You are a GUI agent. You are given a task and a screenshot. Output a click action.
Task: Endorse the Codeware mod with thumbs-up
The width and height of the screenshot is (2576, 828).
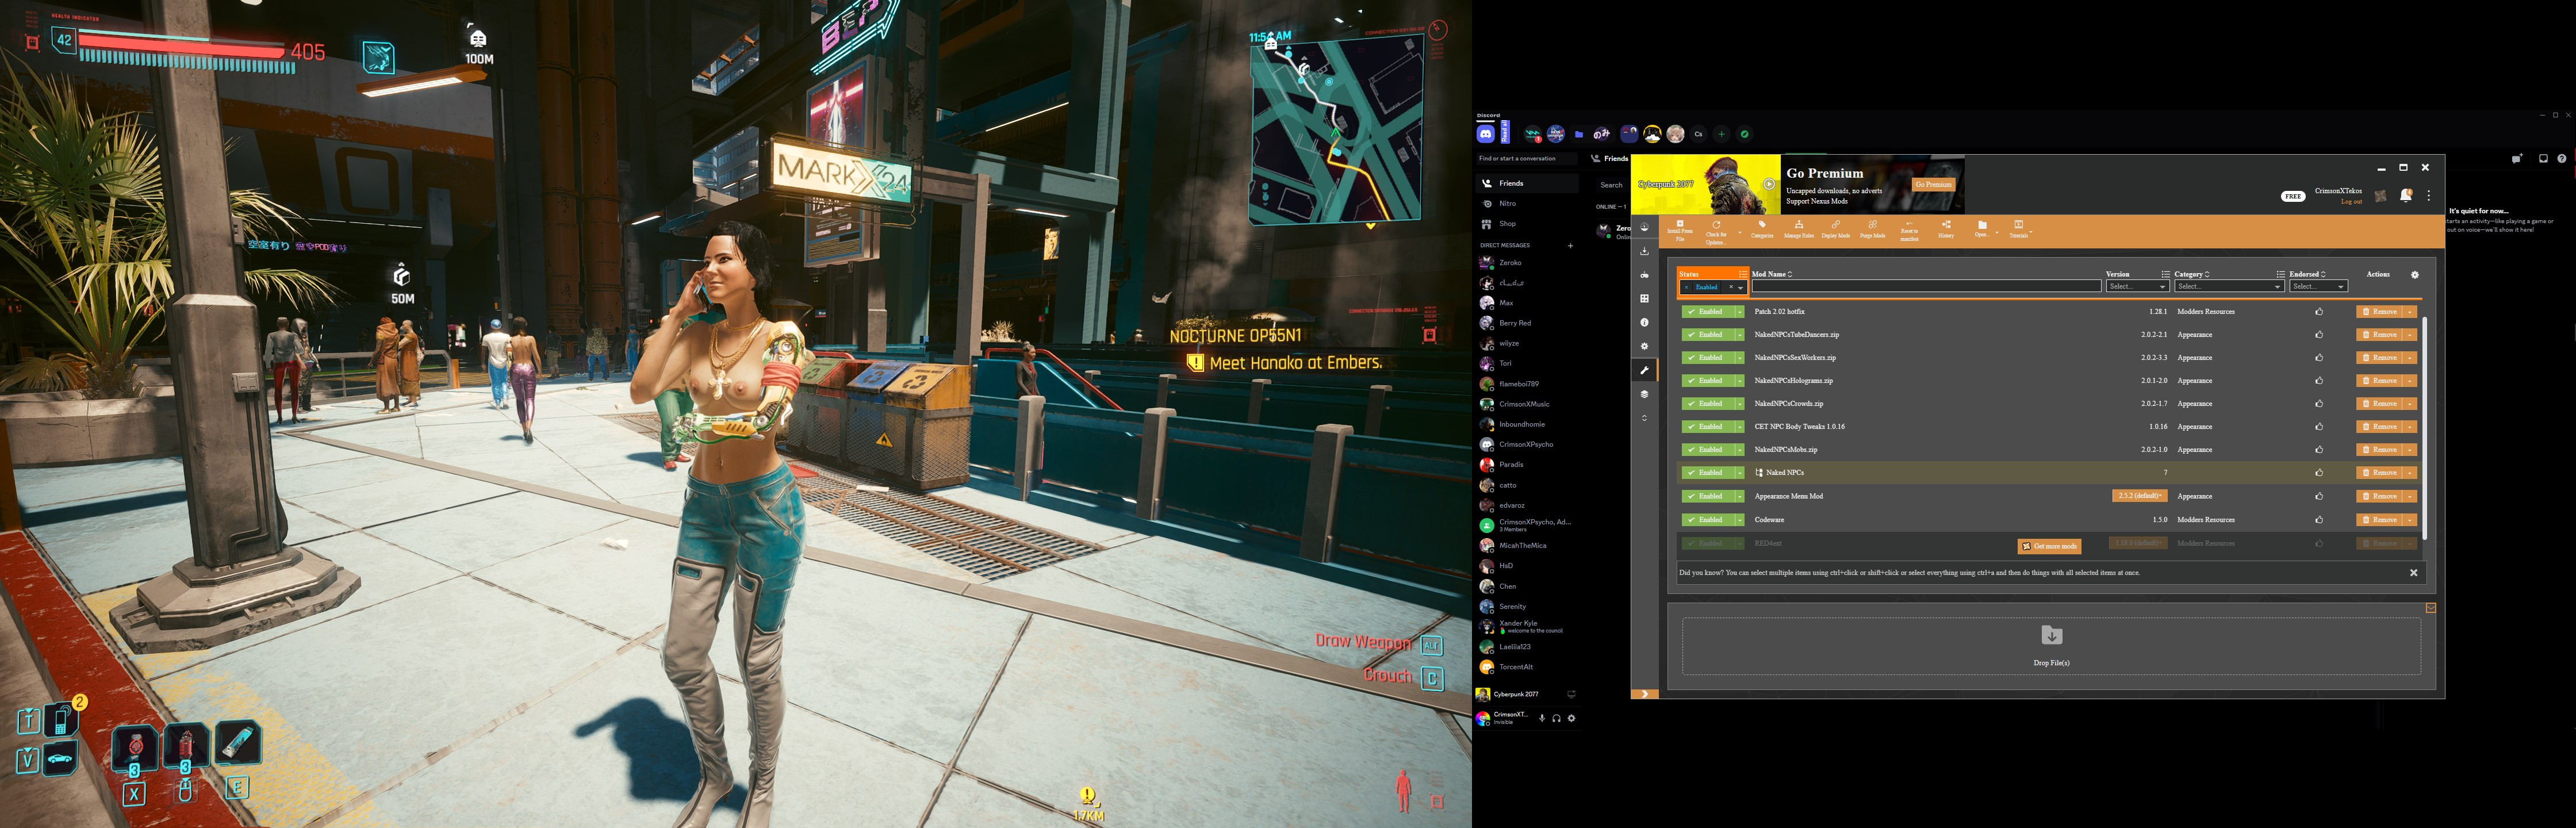tap(2319, 520)
